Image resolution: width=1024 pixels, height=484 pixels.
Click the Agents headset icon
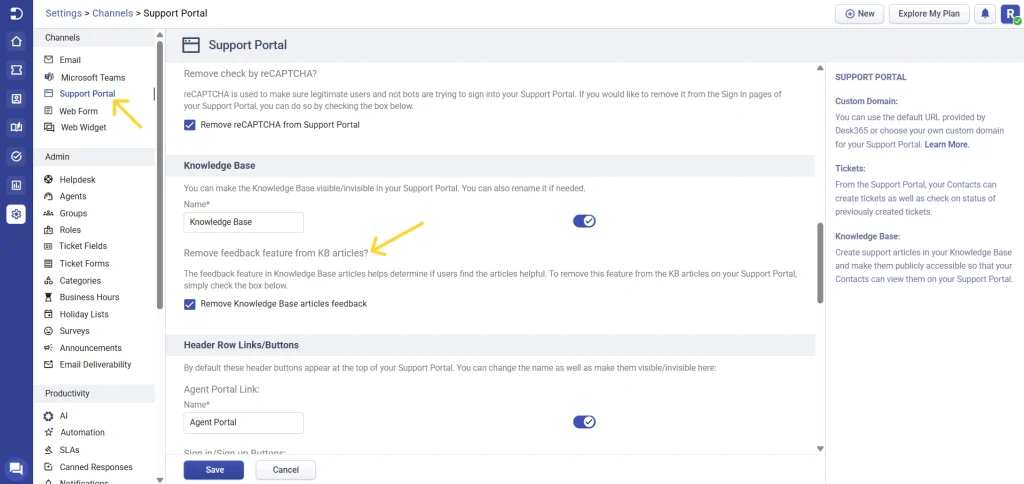pyautogui.click(x=48, y=196)
